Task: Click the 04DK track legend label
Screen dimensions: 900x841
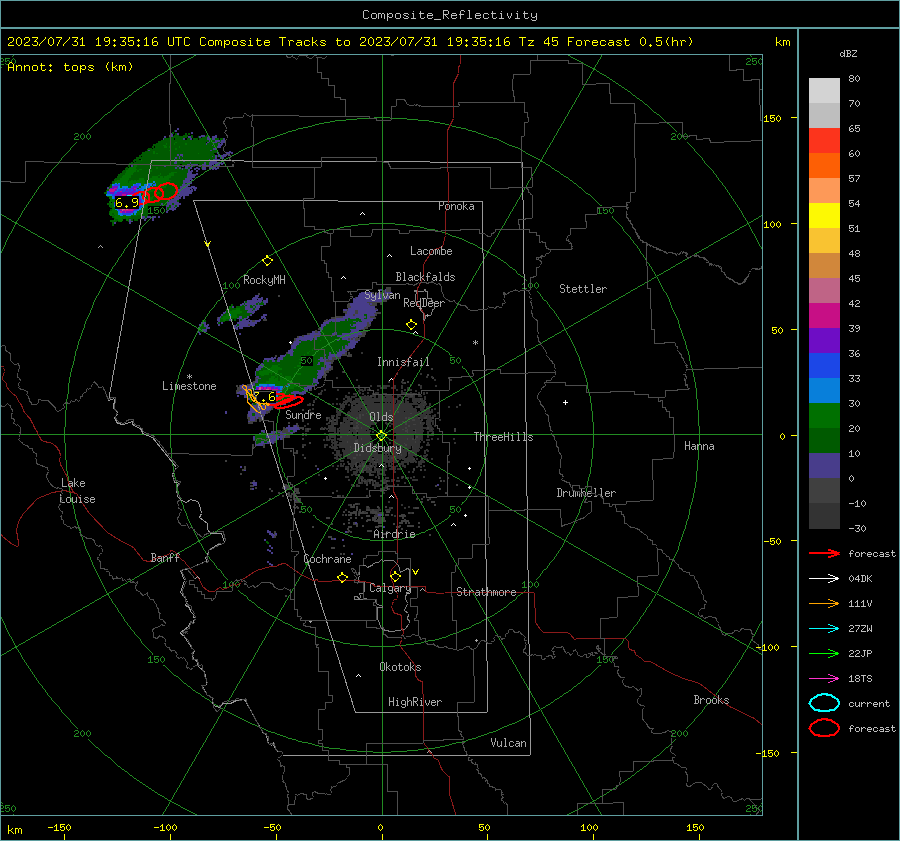Action: coord(860,579)
